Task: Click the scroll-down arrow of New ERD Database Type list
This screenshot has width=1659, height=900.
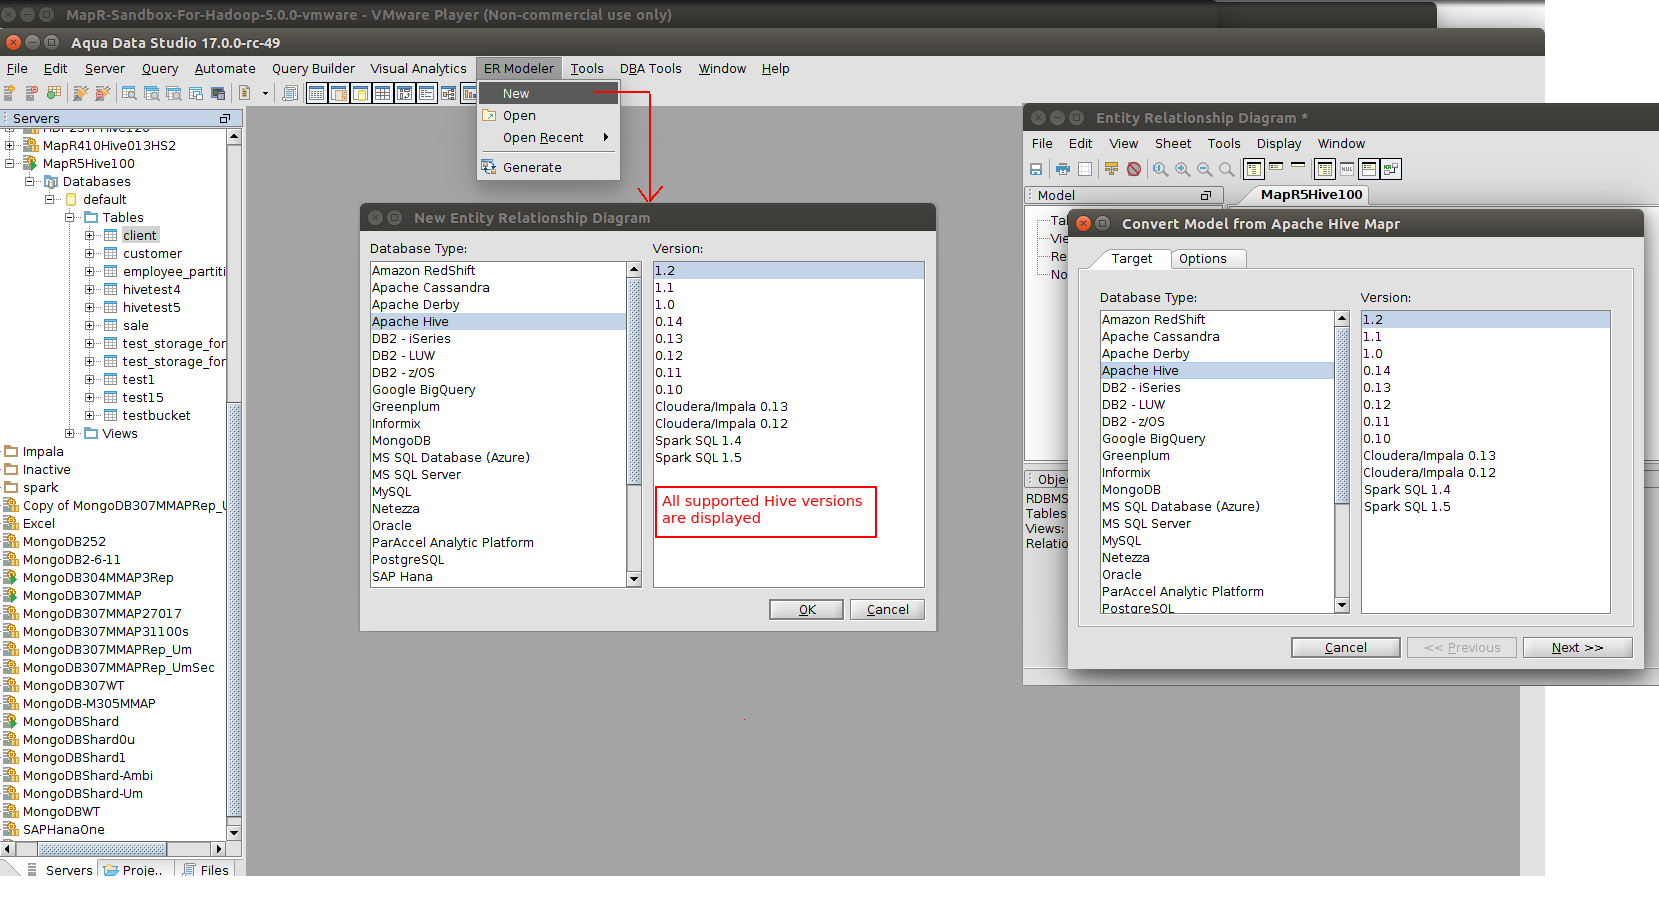Action: coord(633,579)
